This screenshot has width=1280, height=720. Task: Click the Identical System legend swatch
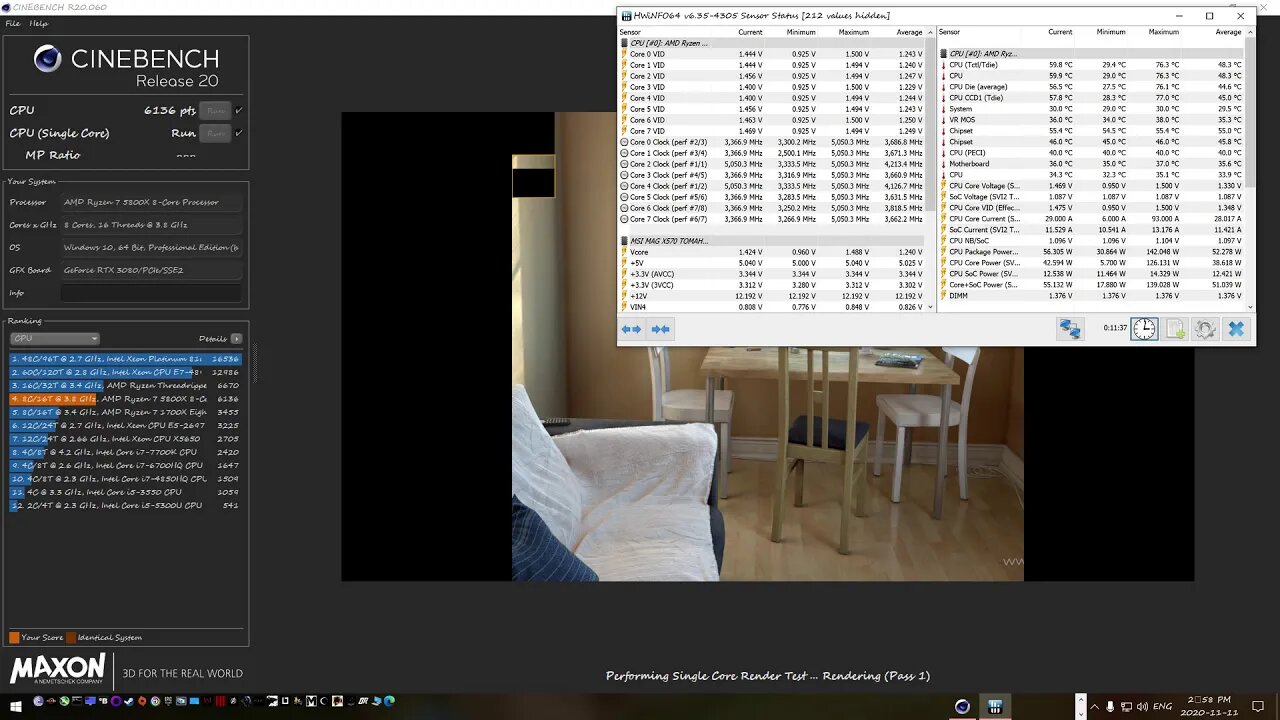click(71, 637)
